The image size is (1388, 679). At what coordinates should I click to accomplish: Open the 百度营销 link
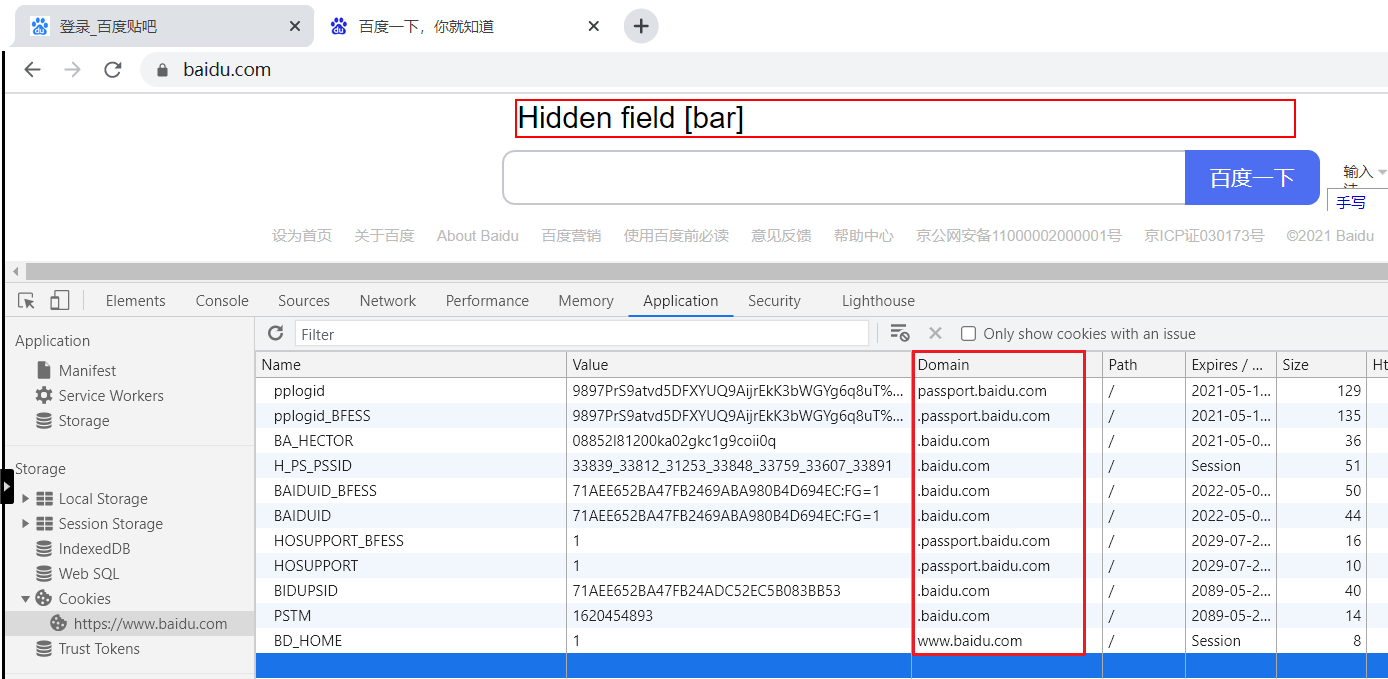571,235
